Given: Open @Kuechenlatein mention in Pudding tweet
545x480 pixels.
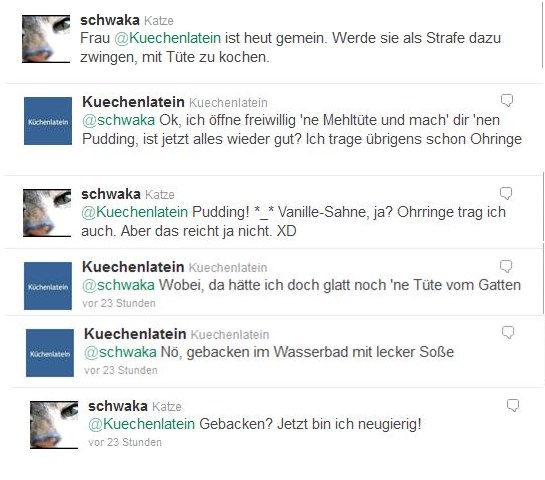Looking at the screenshot, I should pyautogui.click(x=135, y=212).
